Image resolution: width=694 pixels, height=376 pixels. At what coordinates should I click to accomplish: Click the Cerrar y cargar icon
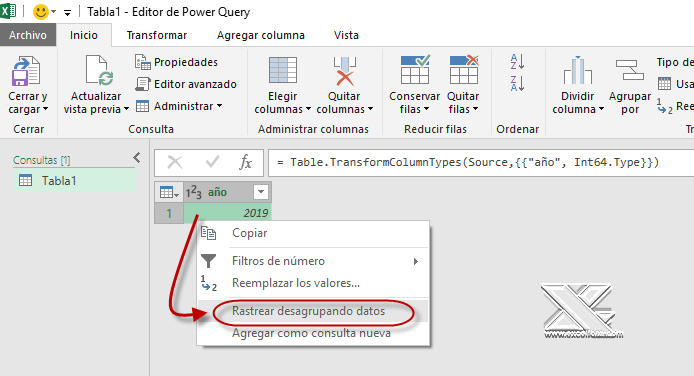coord(27,71)
